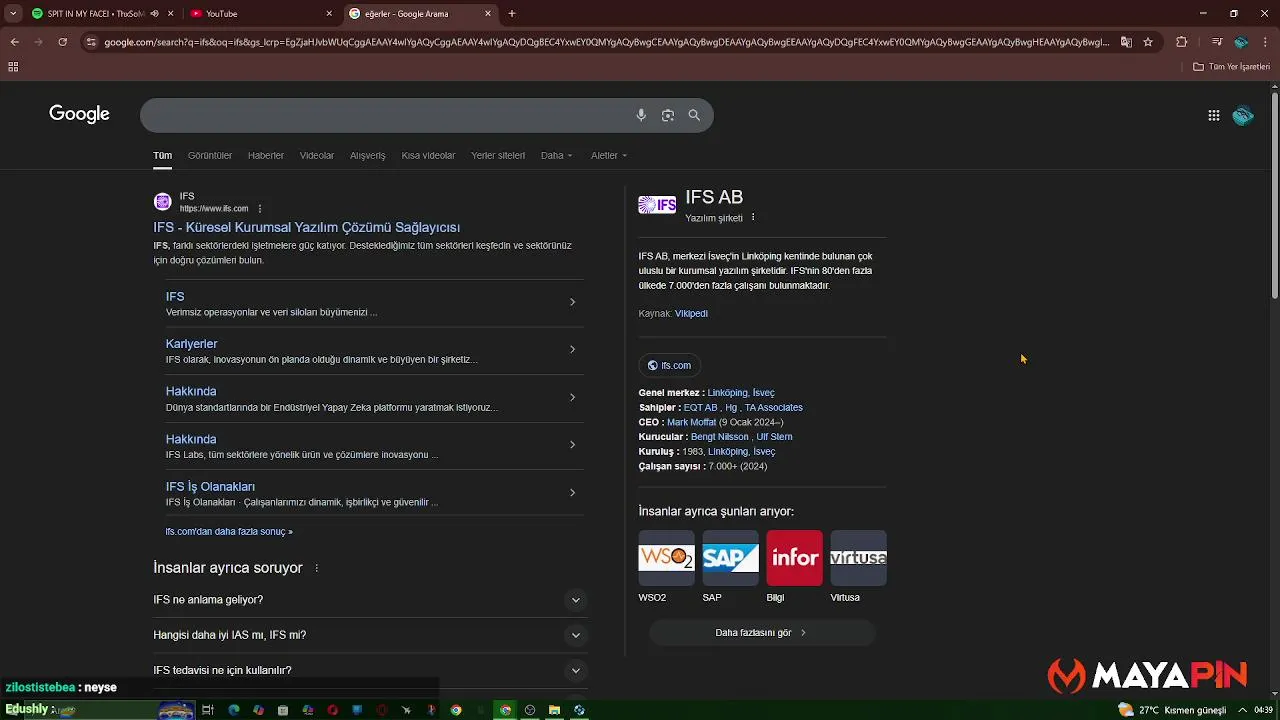The height and width of the screenshot is (720, 1280).
Task: Bookmark this page with star
Action: 1148,42
